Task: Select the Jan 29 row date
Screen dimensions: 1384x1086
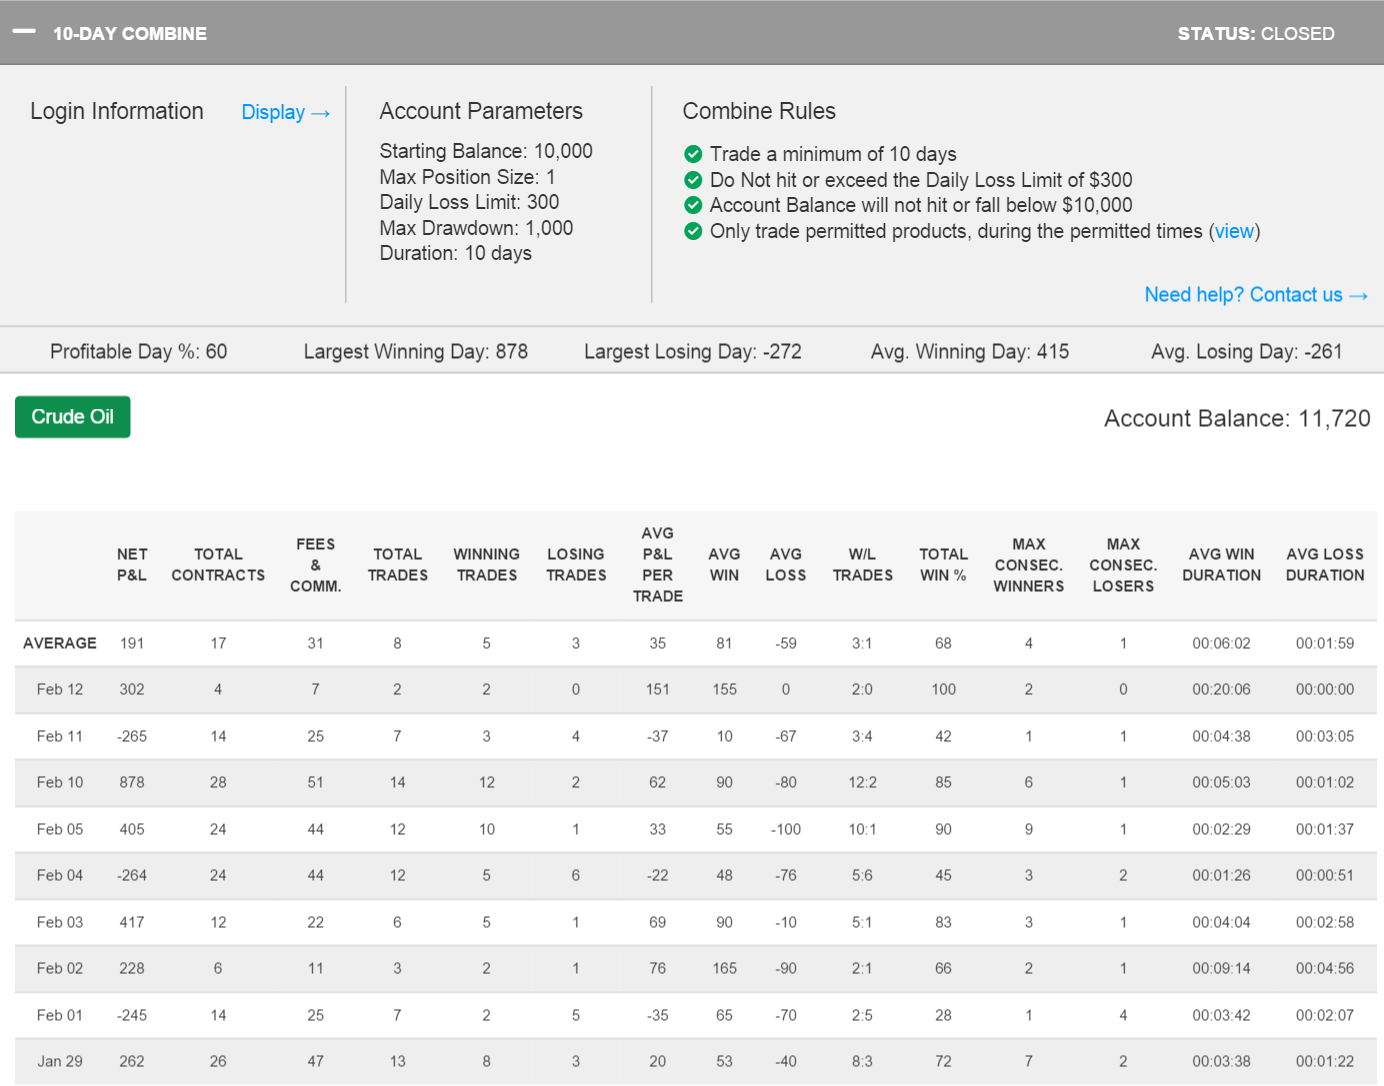Action: click(x=60, y=1061)
